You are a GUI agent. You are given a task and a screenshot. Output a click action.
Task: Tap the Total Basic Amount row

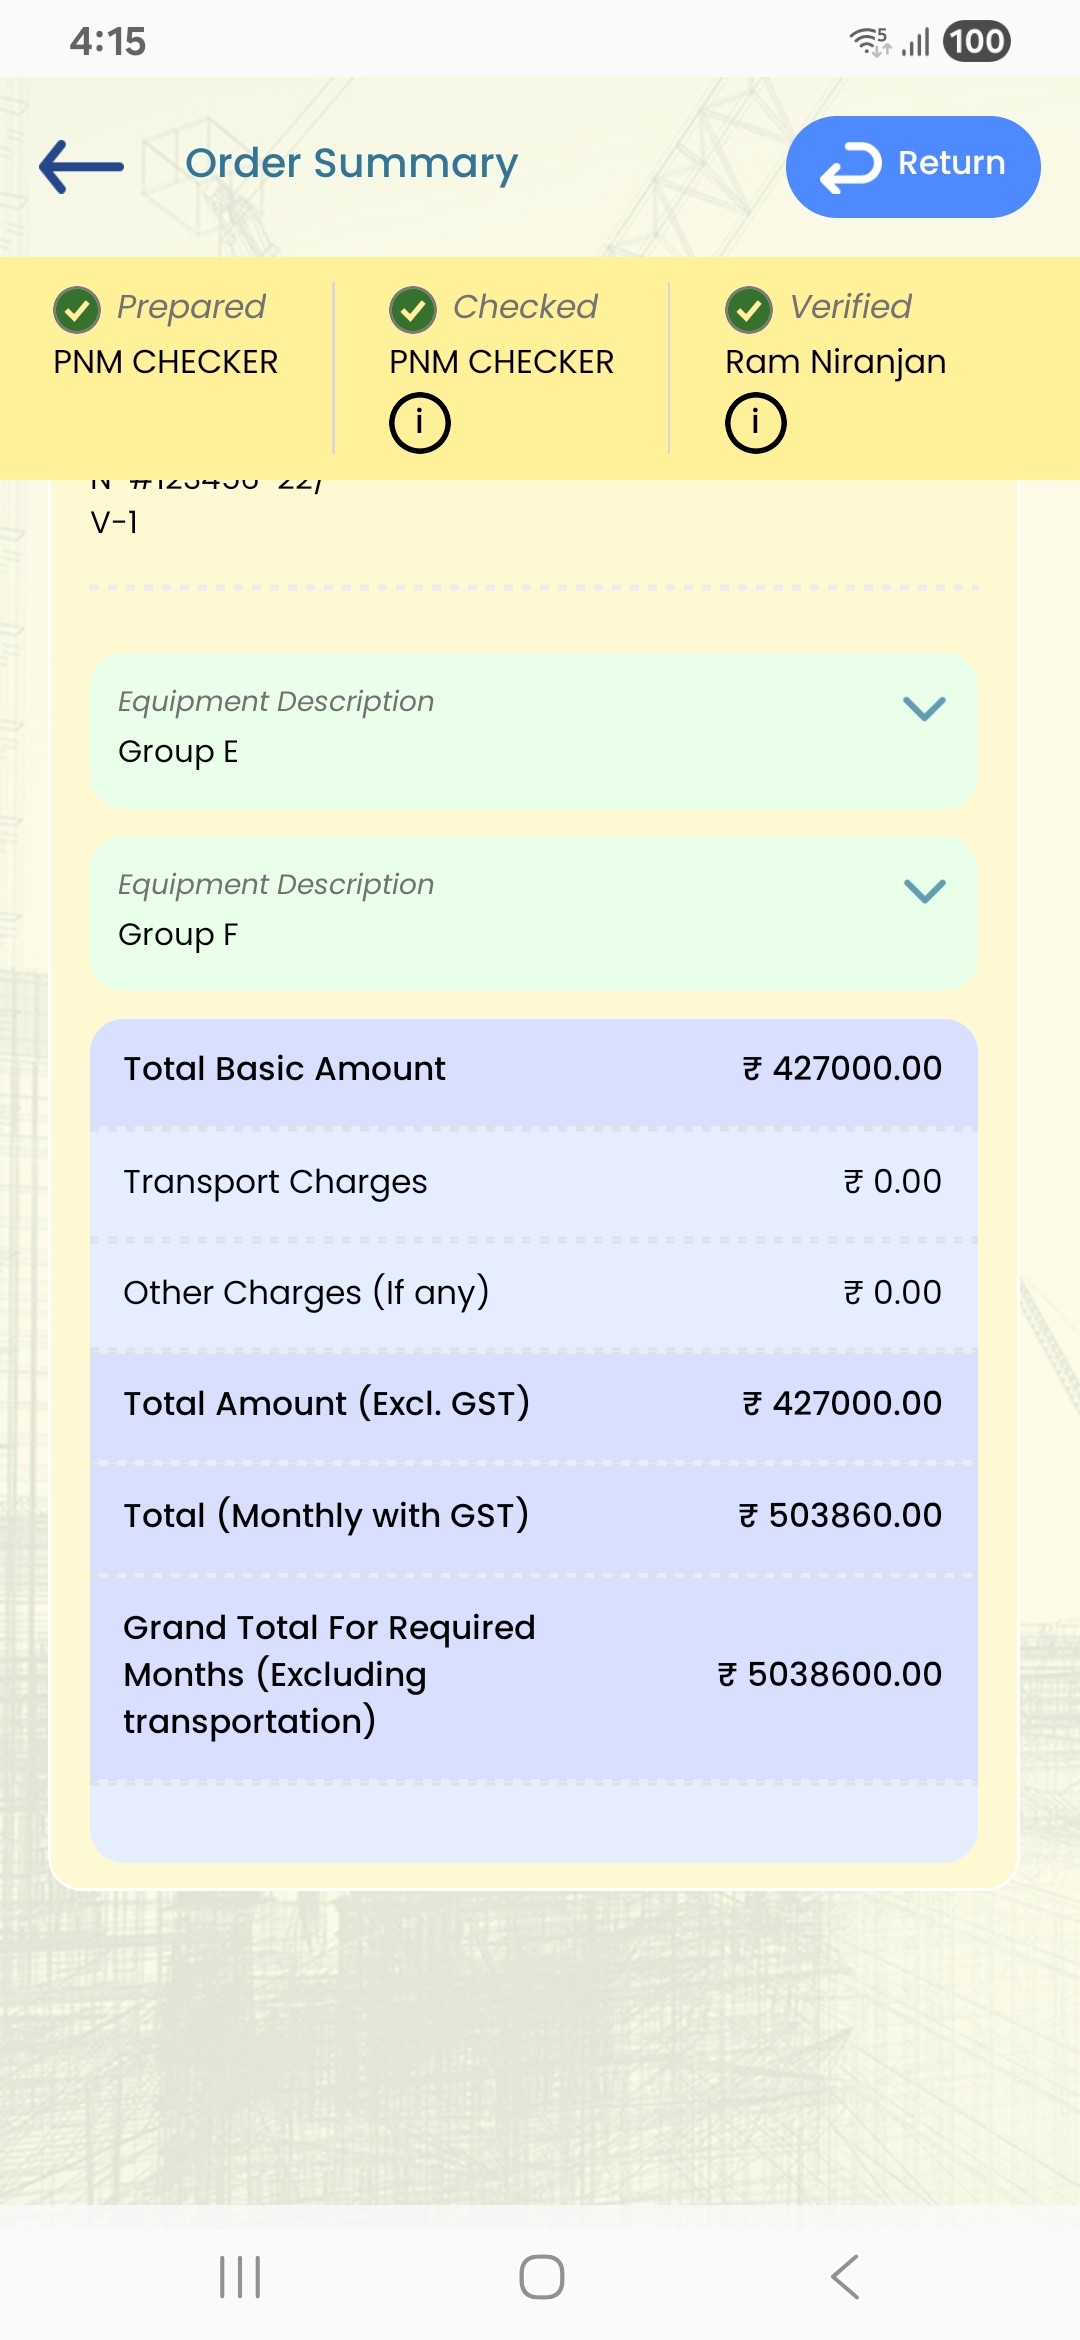tap(533, 1069)
